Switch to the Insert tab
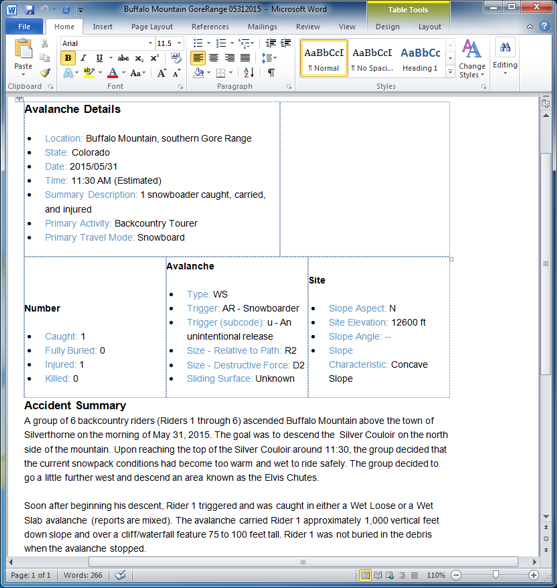The height and width of the screenshot is (588, 557). (102, 27)
